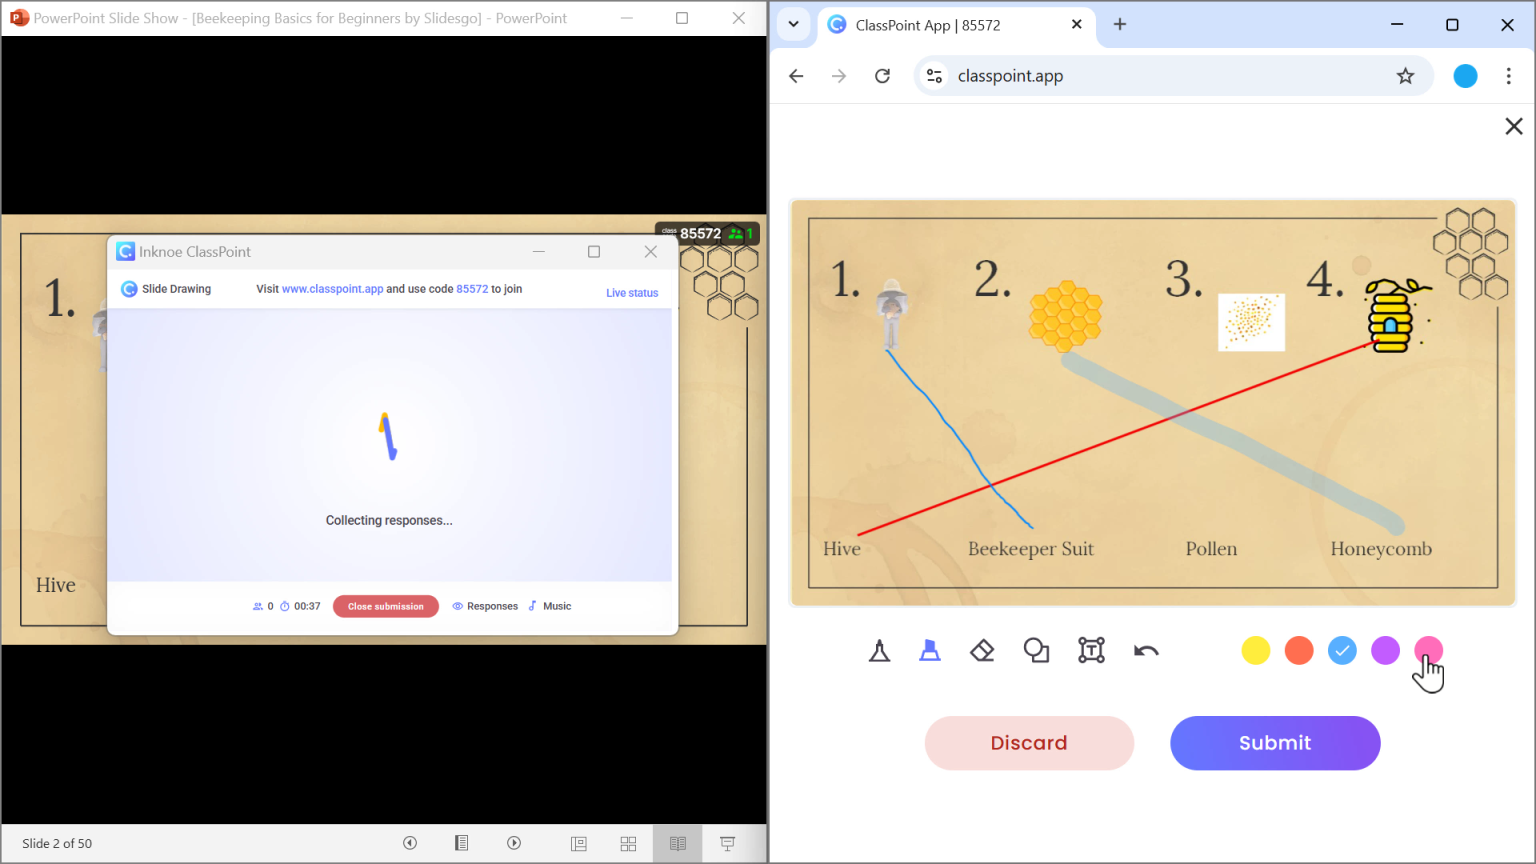Select the Text box tool
1536x864 pixels.
(x=1090, y=650)
